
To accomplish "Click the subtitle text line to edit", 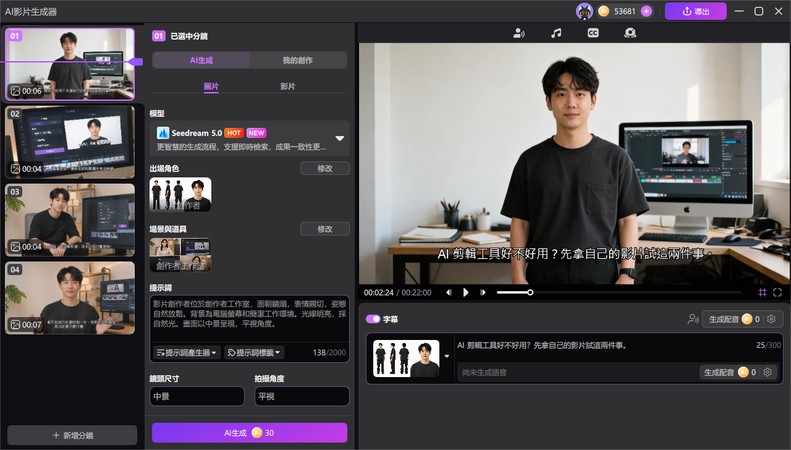I will (542, 345).
